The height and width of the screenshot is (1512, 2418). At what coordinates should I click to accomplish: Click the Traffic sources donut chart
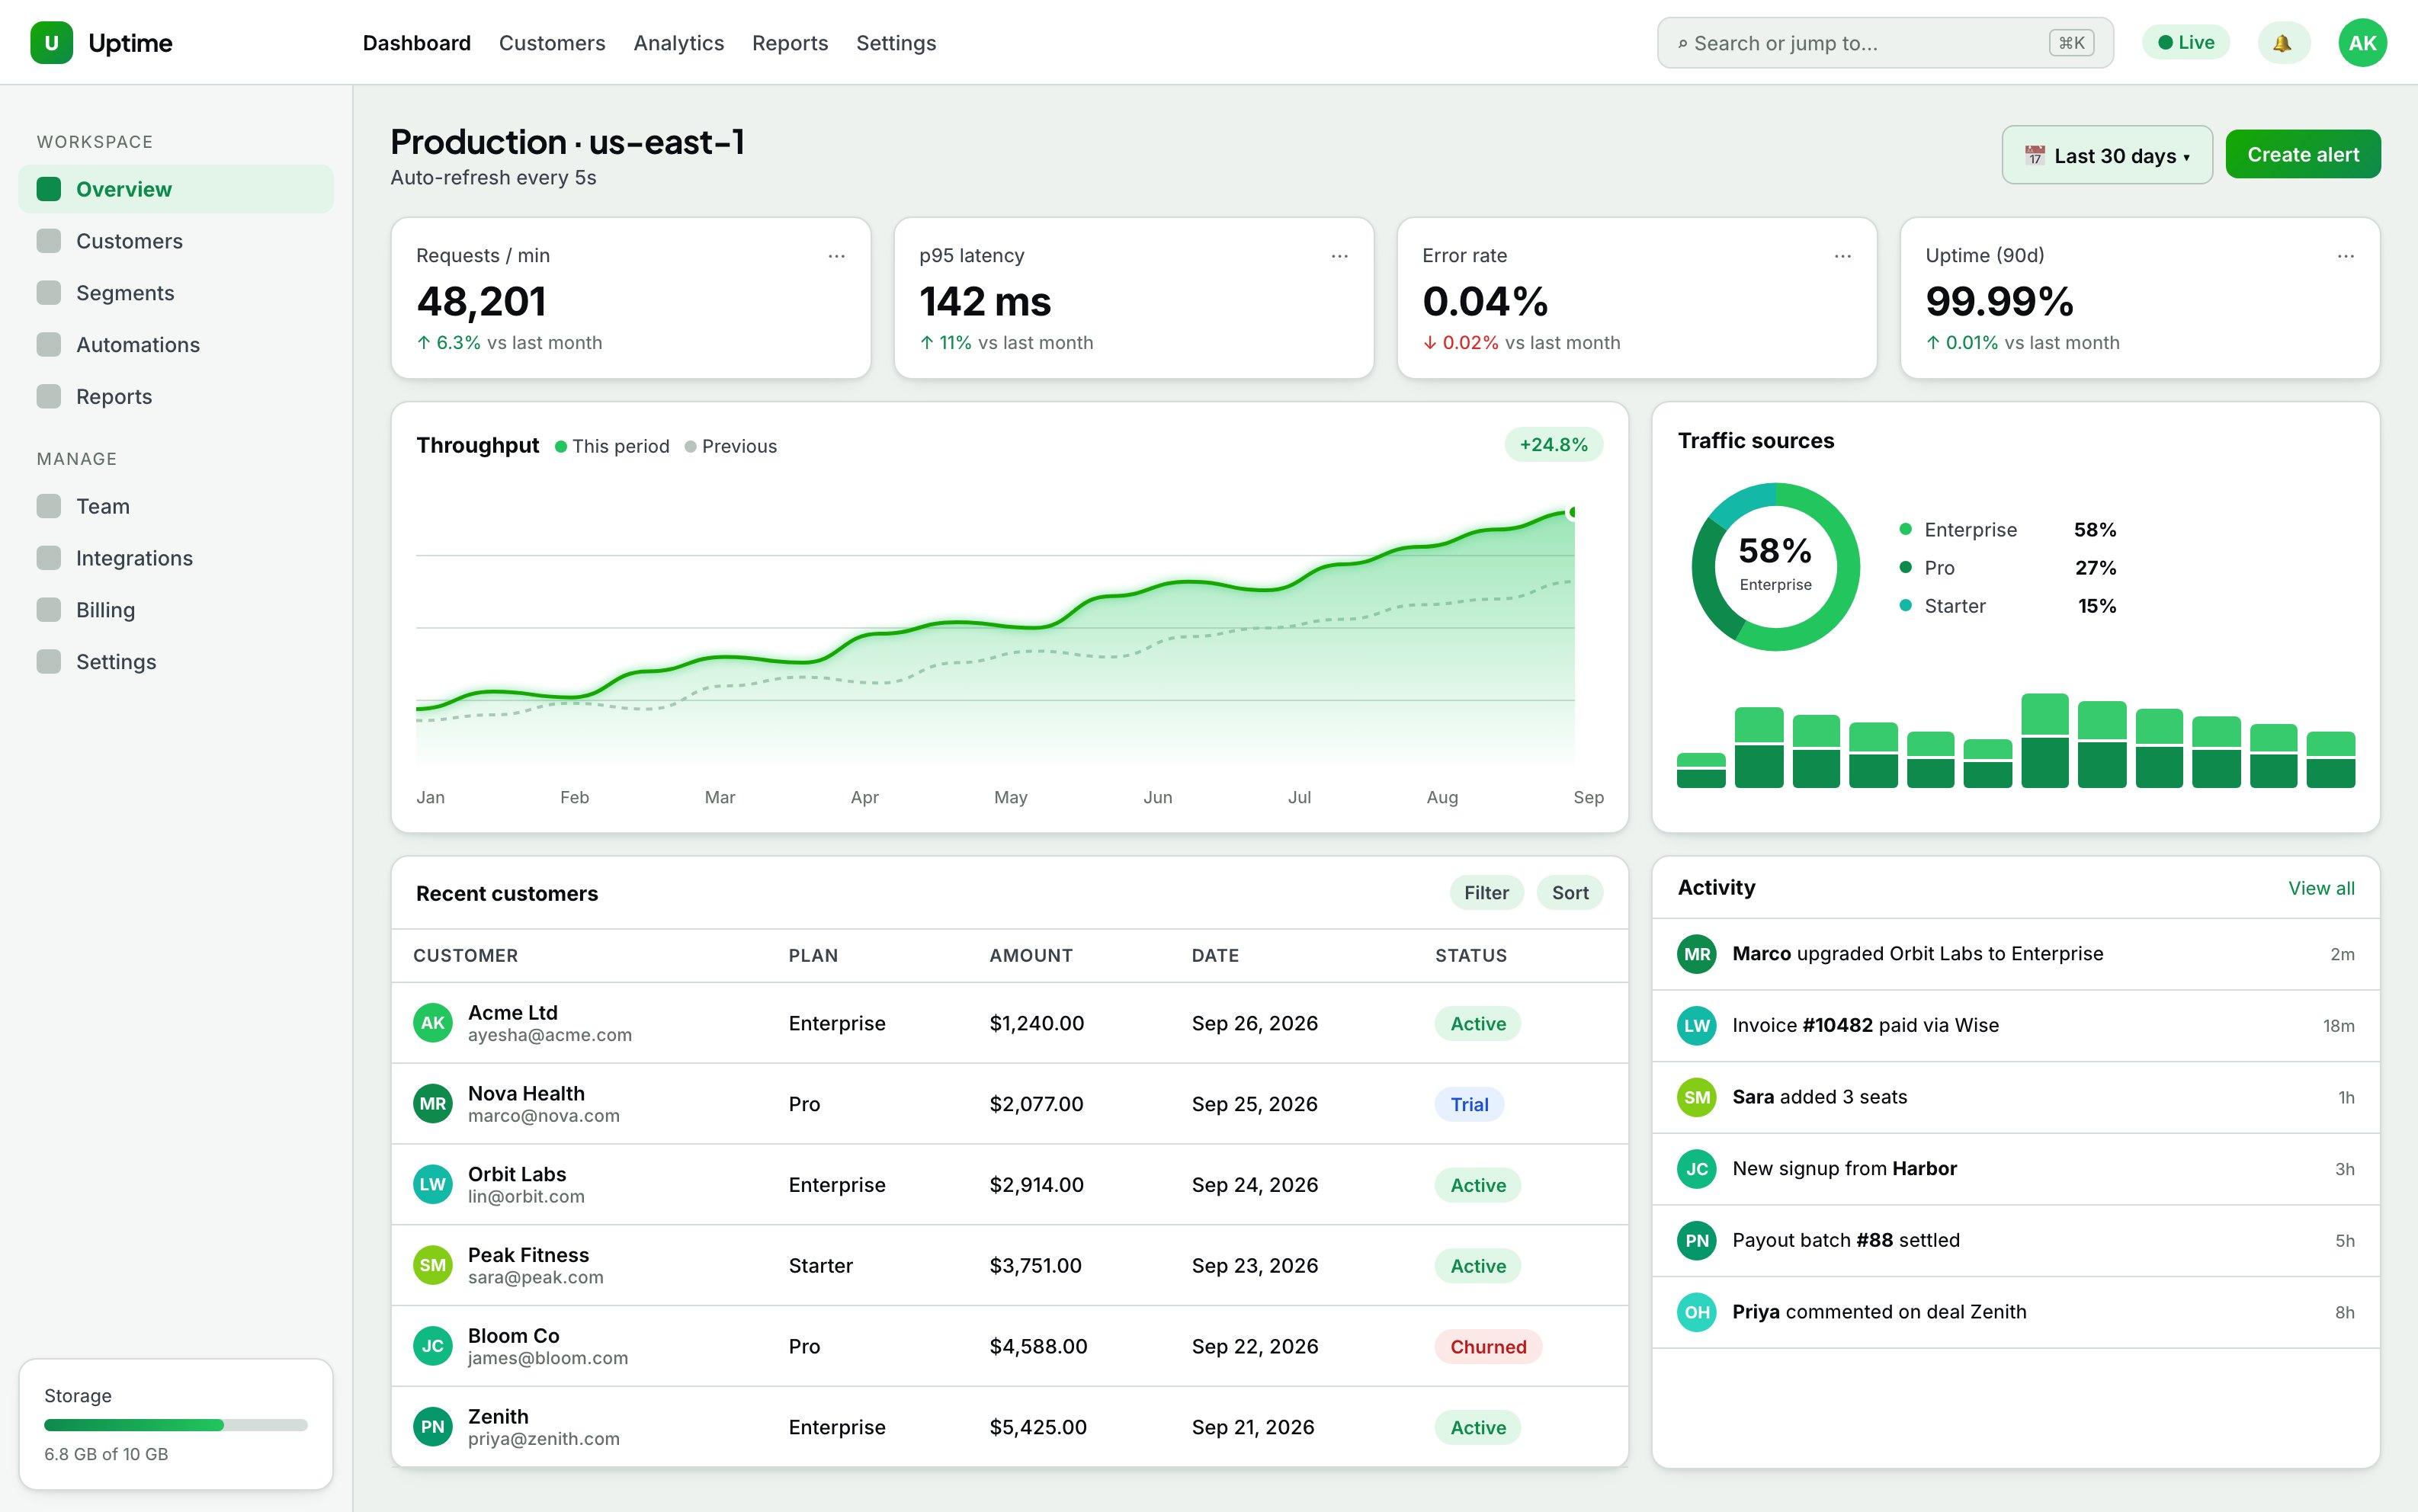tap(1775, 567)
